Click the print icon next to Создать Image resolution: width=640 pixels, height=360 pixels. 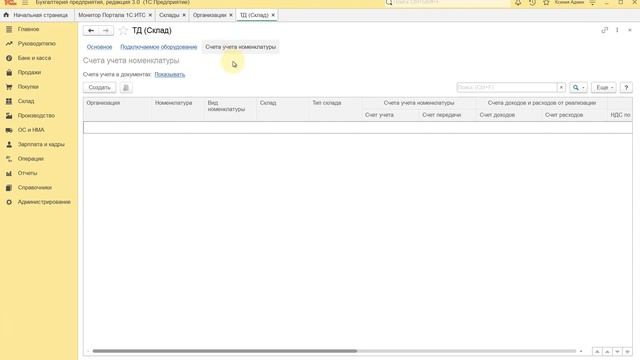[x=126, y=88]
